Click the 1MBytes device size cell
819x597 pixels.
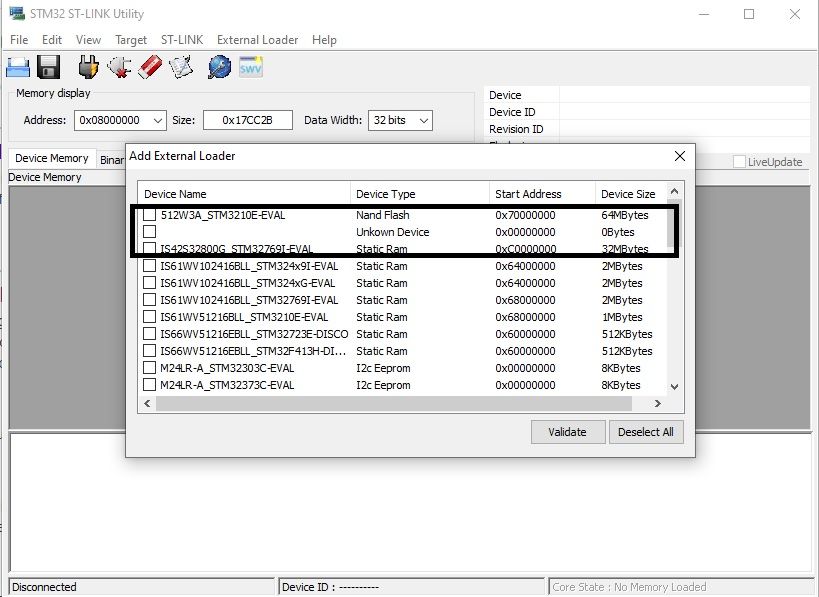[622, 317]
